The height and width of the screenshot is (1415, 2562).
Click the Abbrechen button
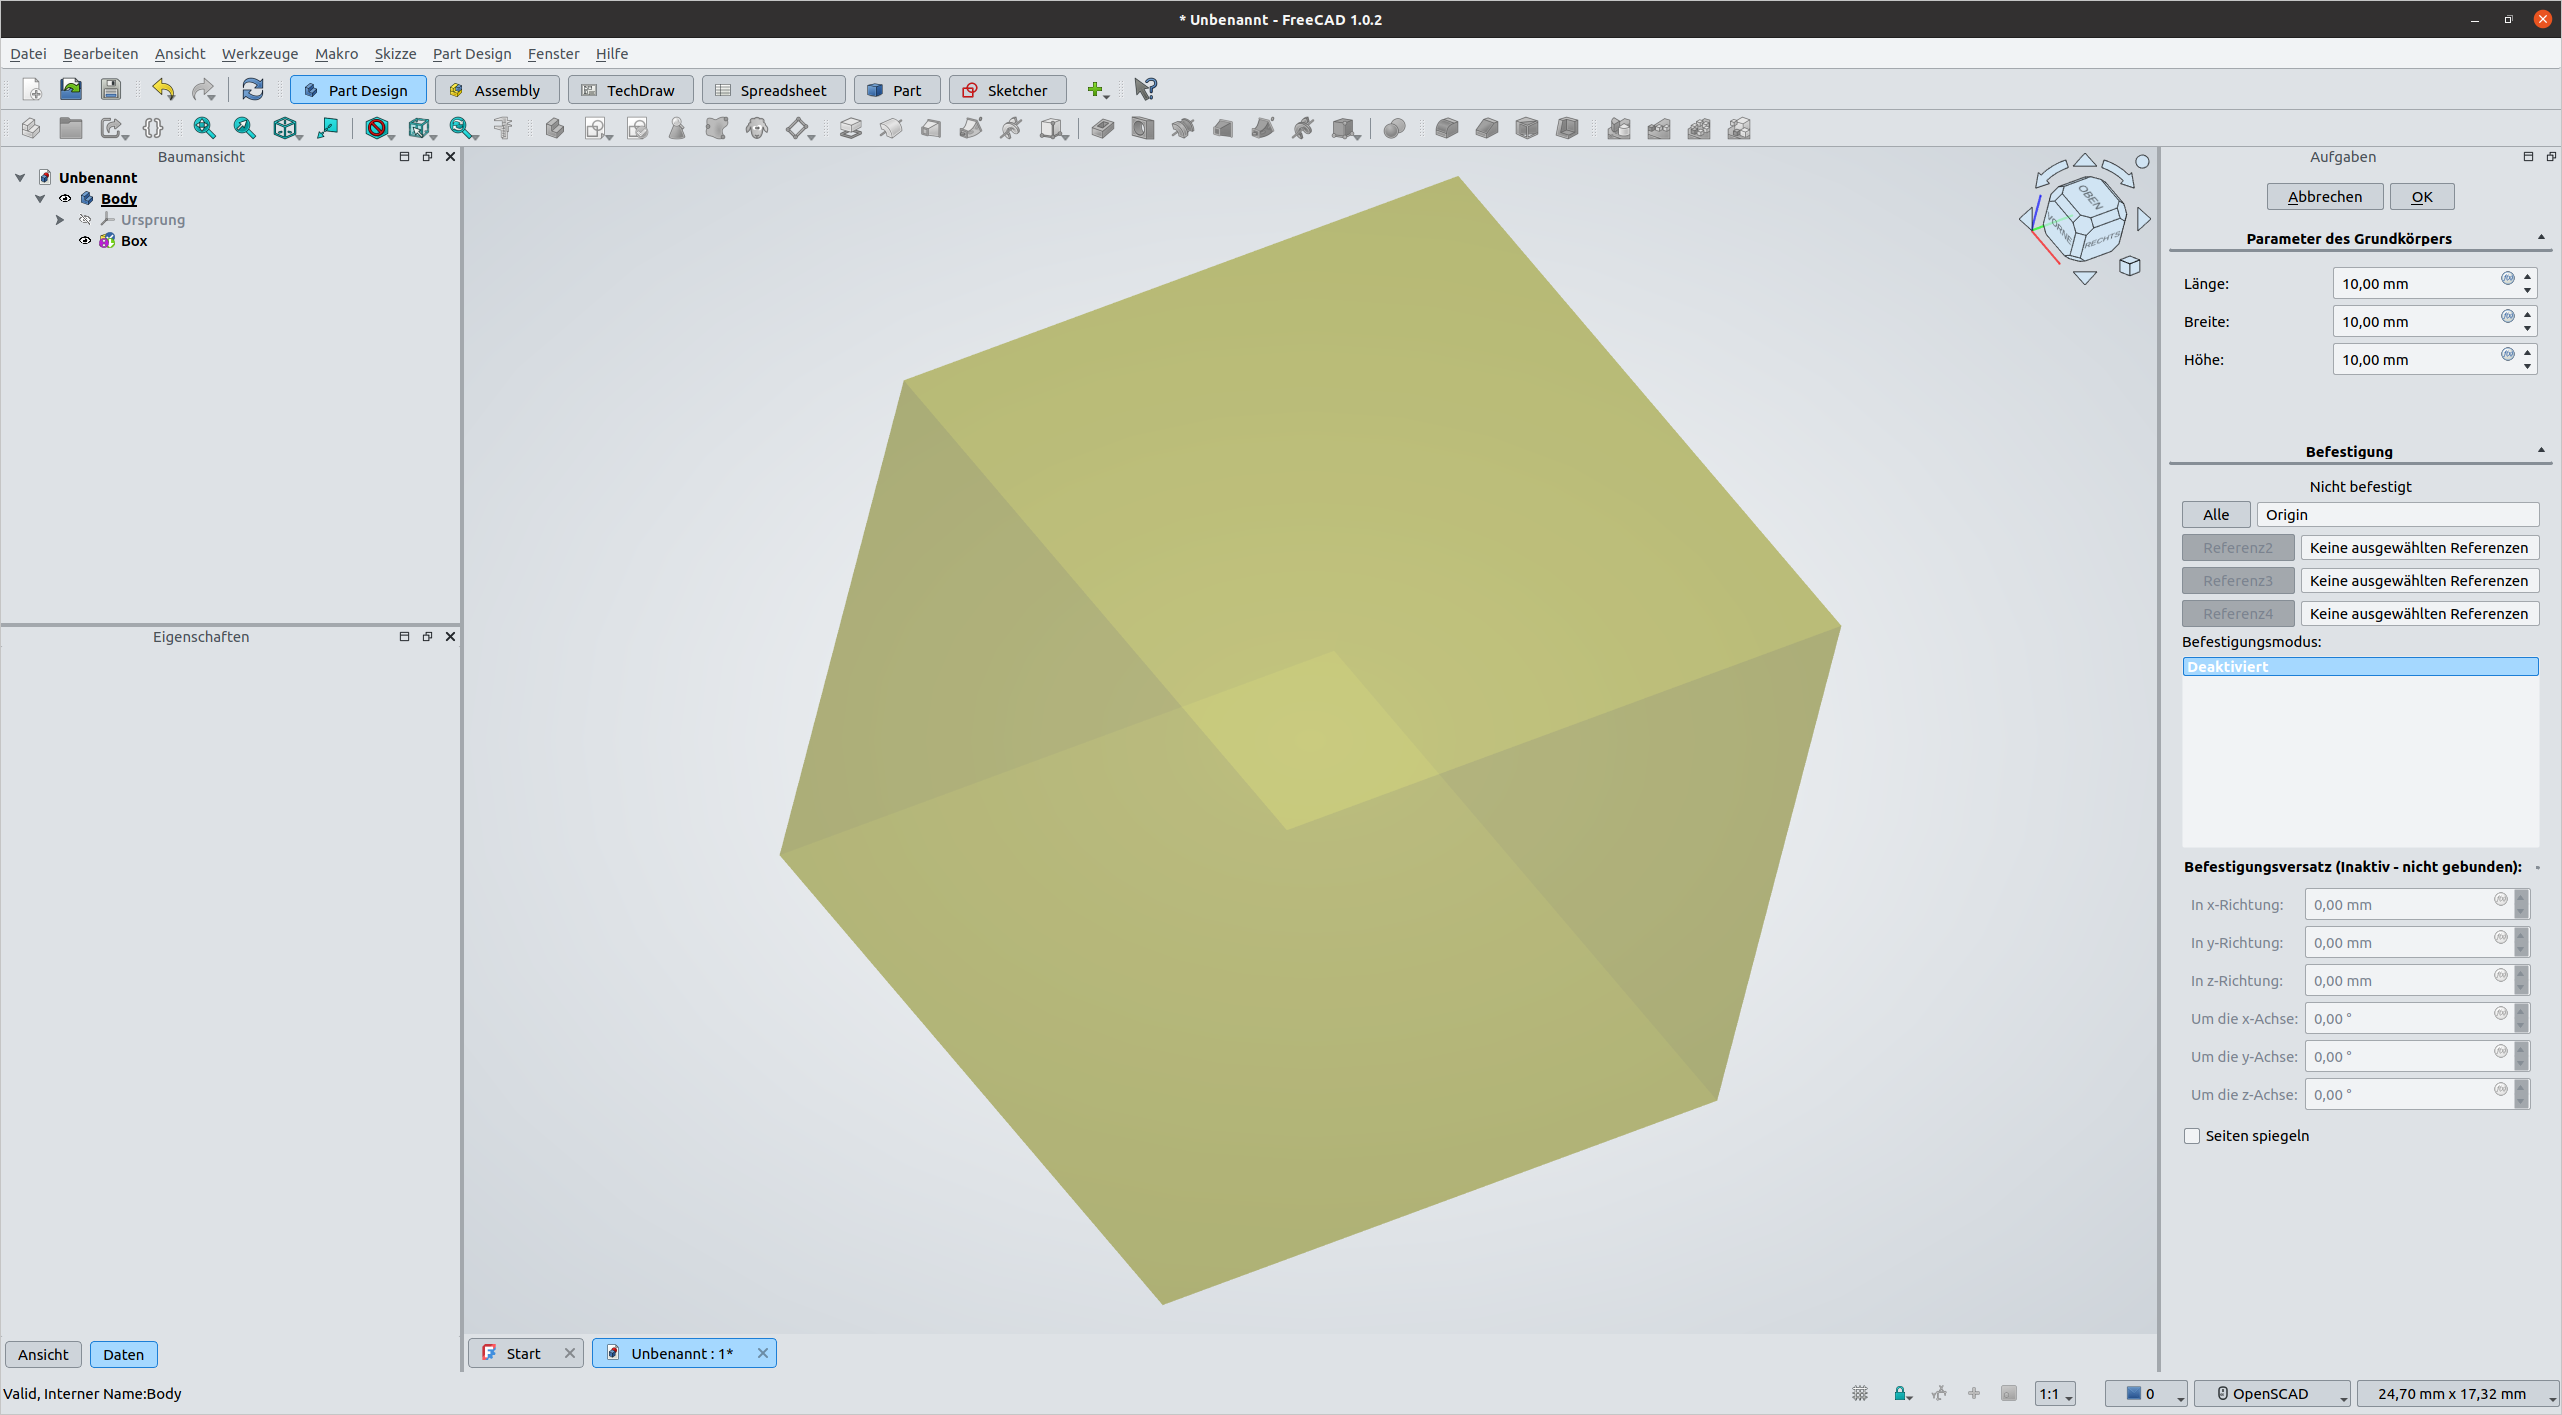coord(2324,196)
